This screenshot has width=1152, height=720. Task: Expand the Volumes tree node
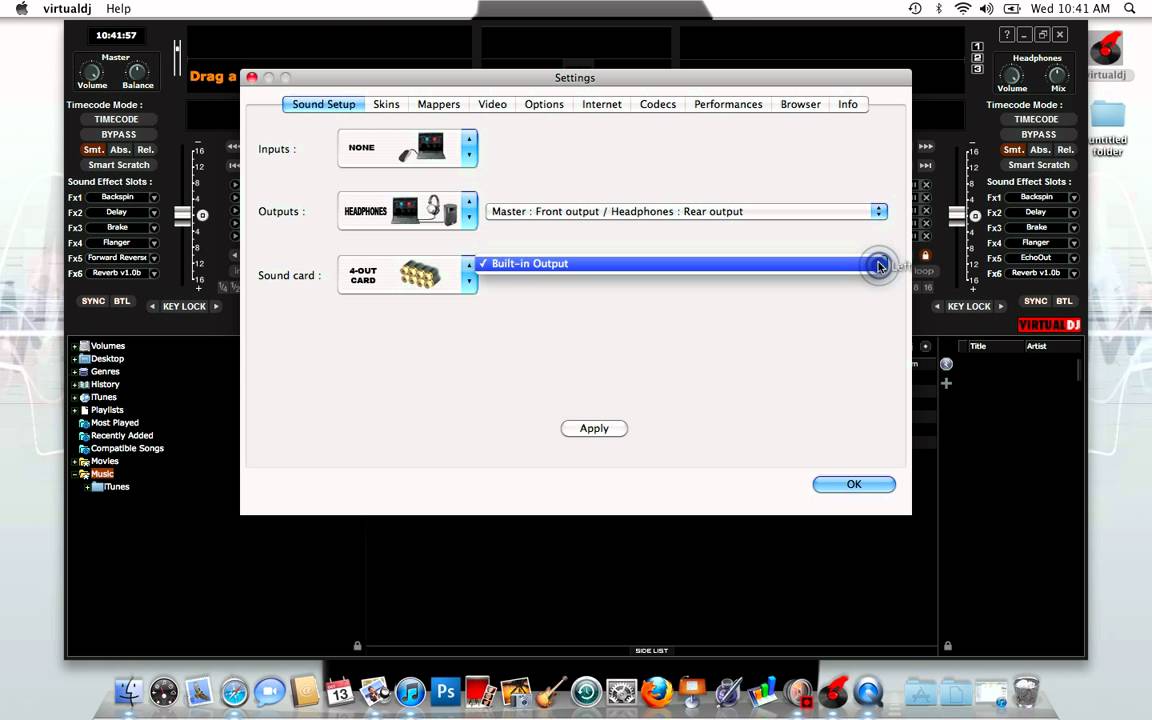pos(74,346)
